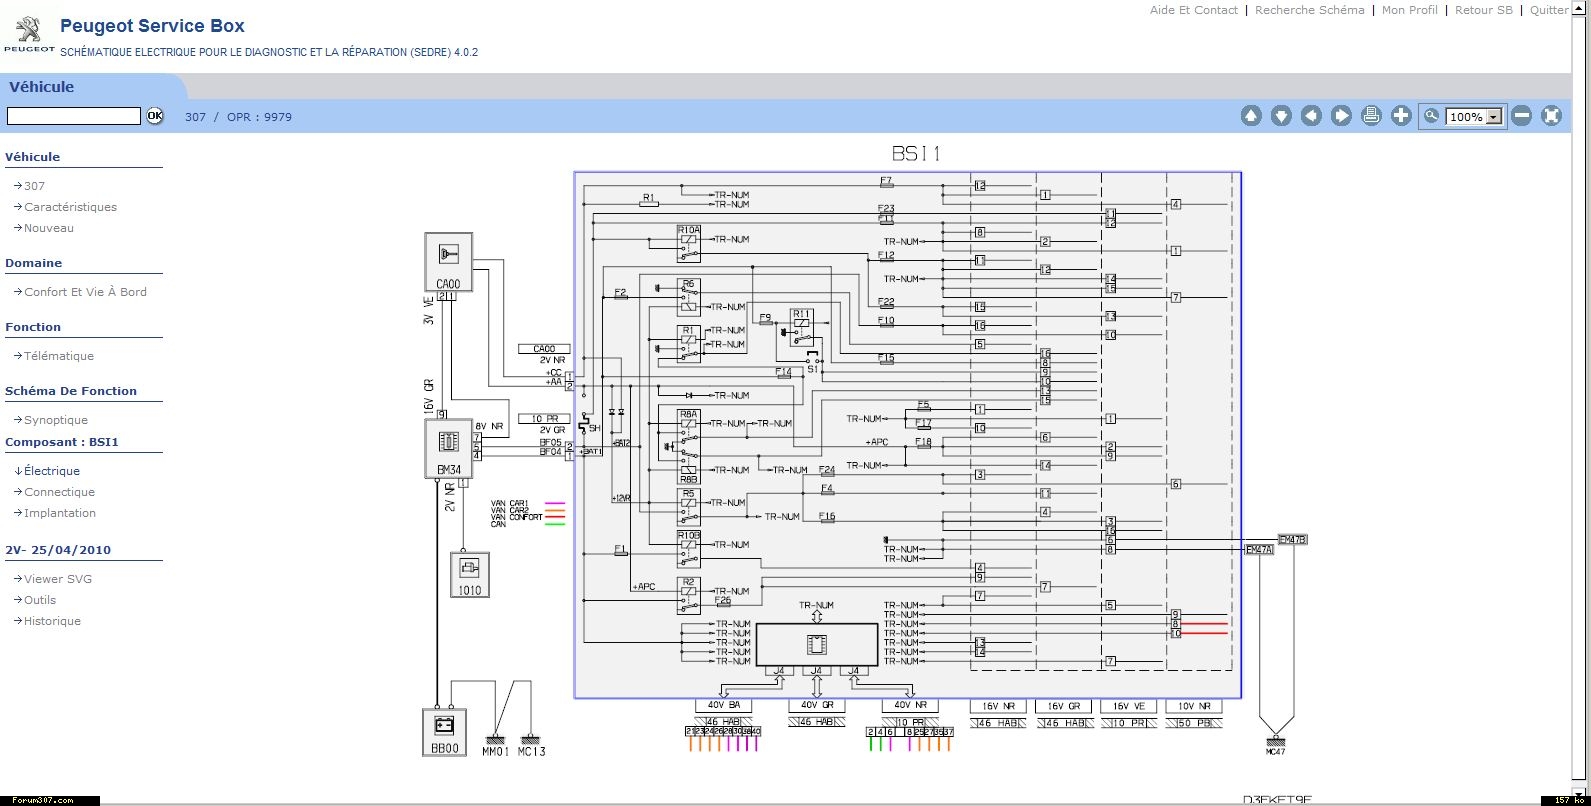This screenshot has height=806, width=1591.
Task: Select Caractéristiques in the sidebar
Action: (x=70, y=207)
